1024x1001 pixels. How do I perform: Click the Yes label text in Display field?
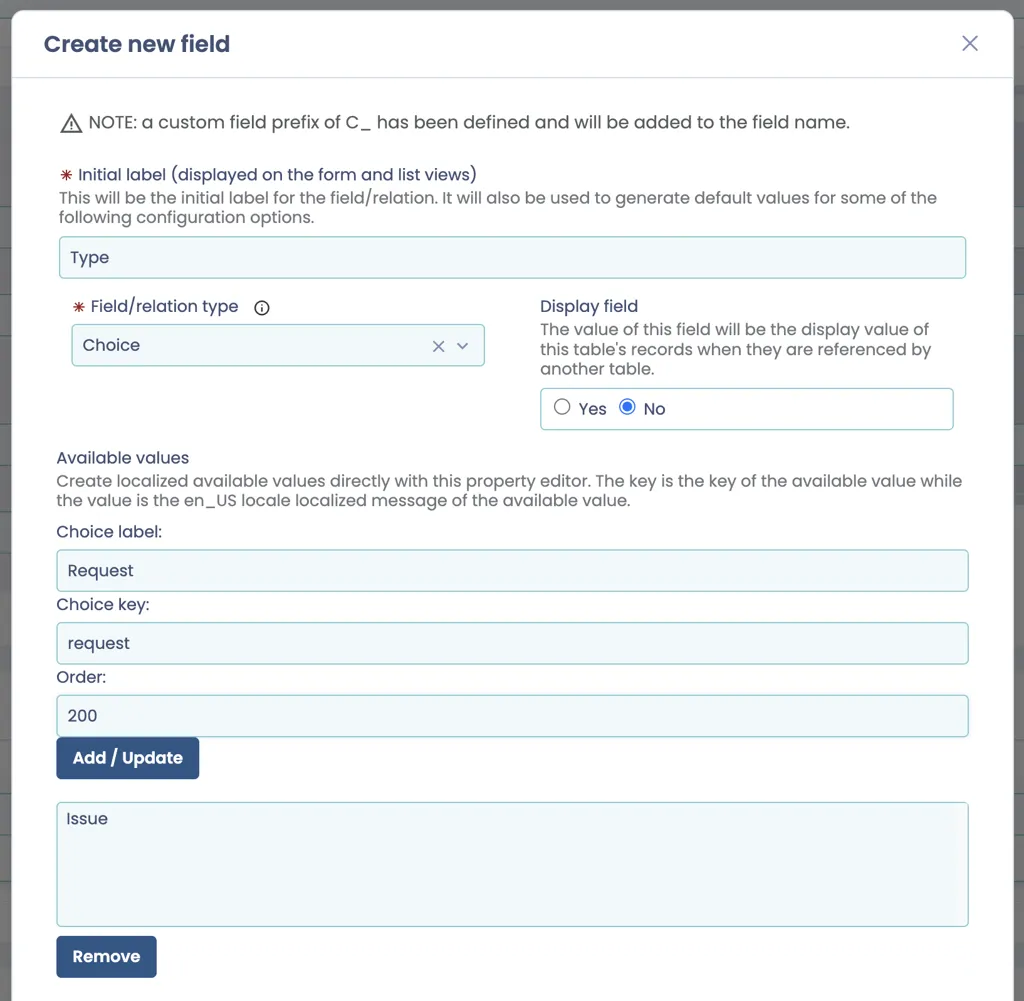(592, 409)
